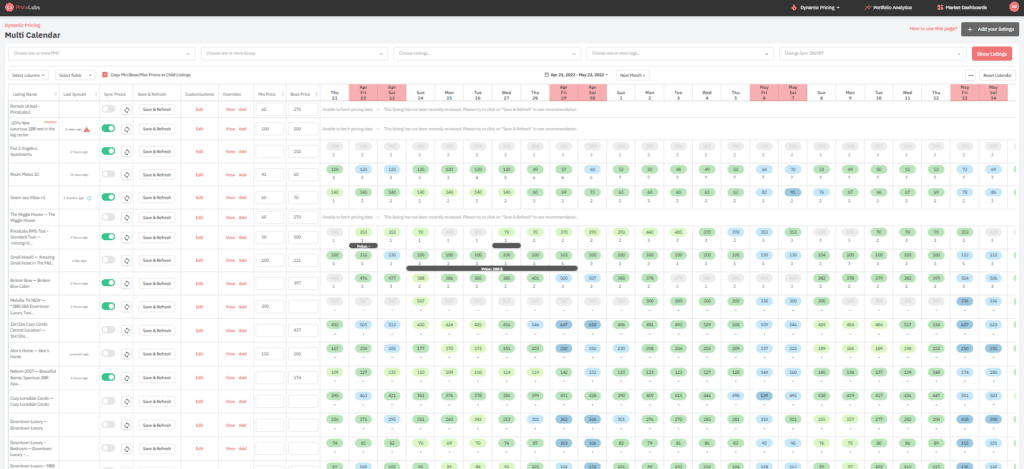
Task: Click the refresh icon for Melville TN NEW
Action: point(127,306)
